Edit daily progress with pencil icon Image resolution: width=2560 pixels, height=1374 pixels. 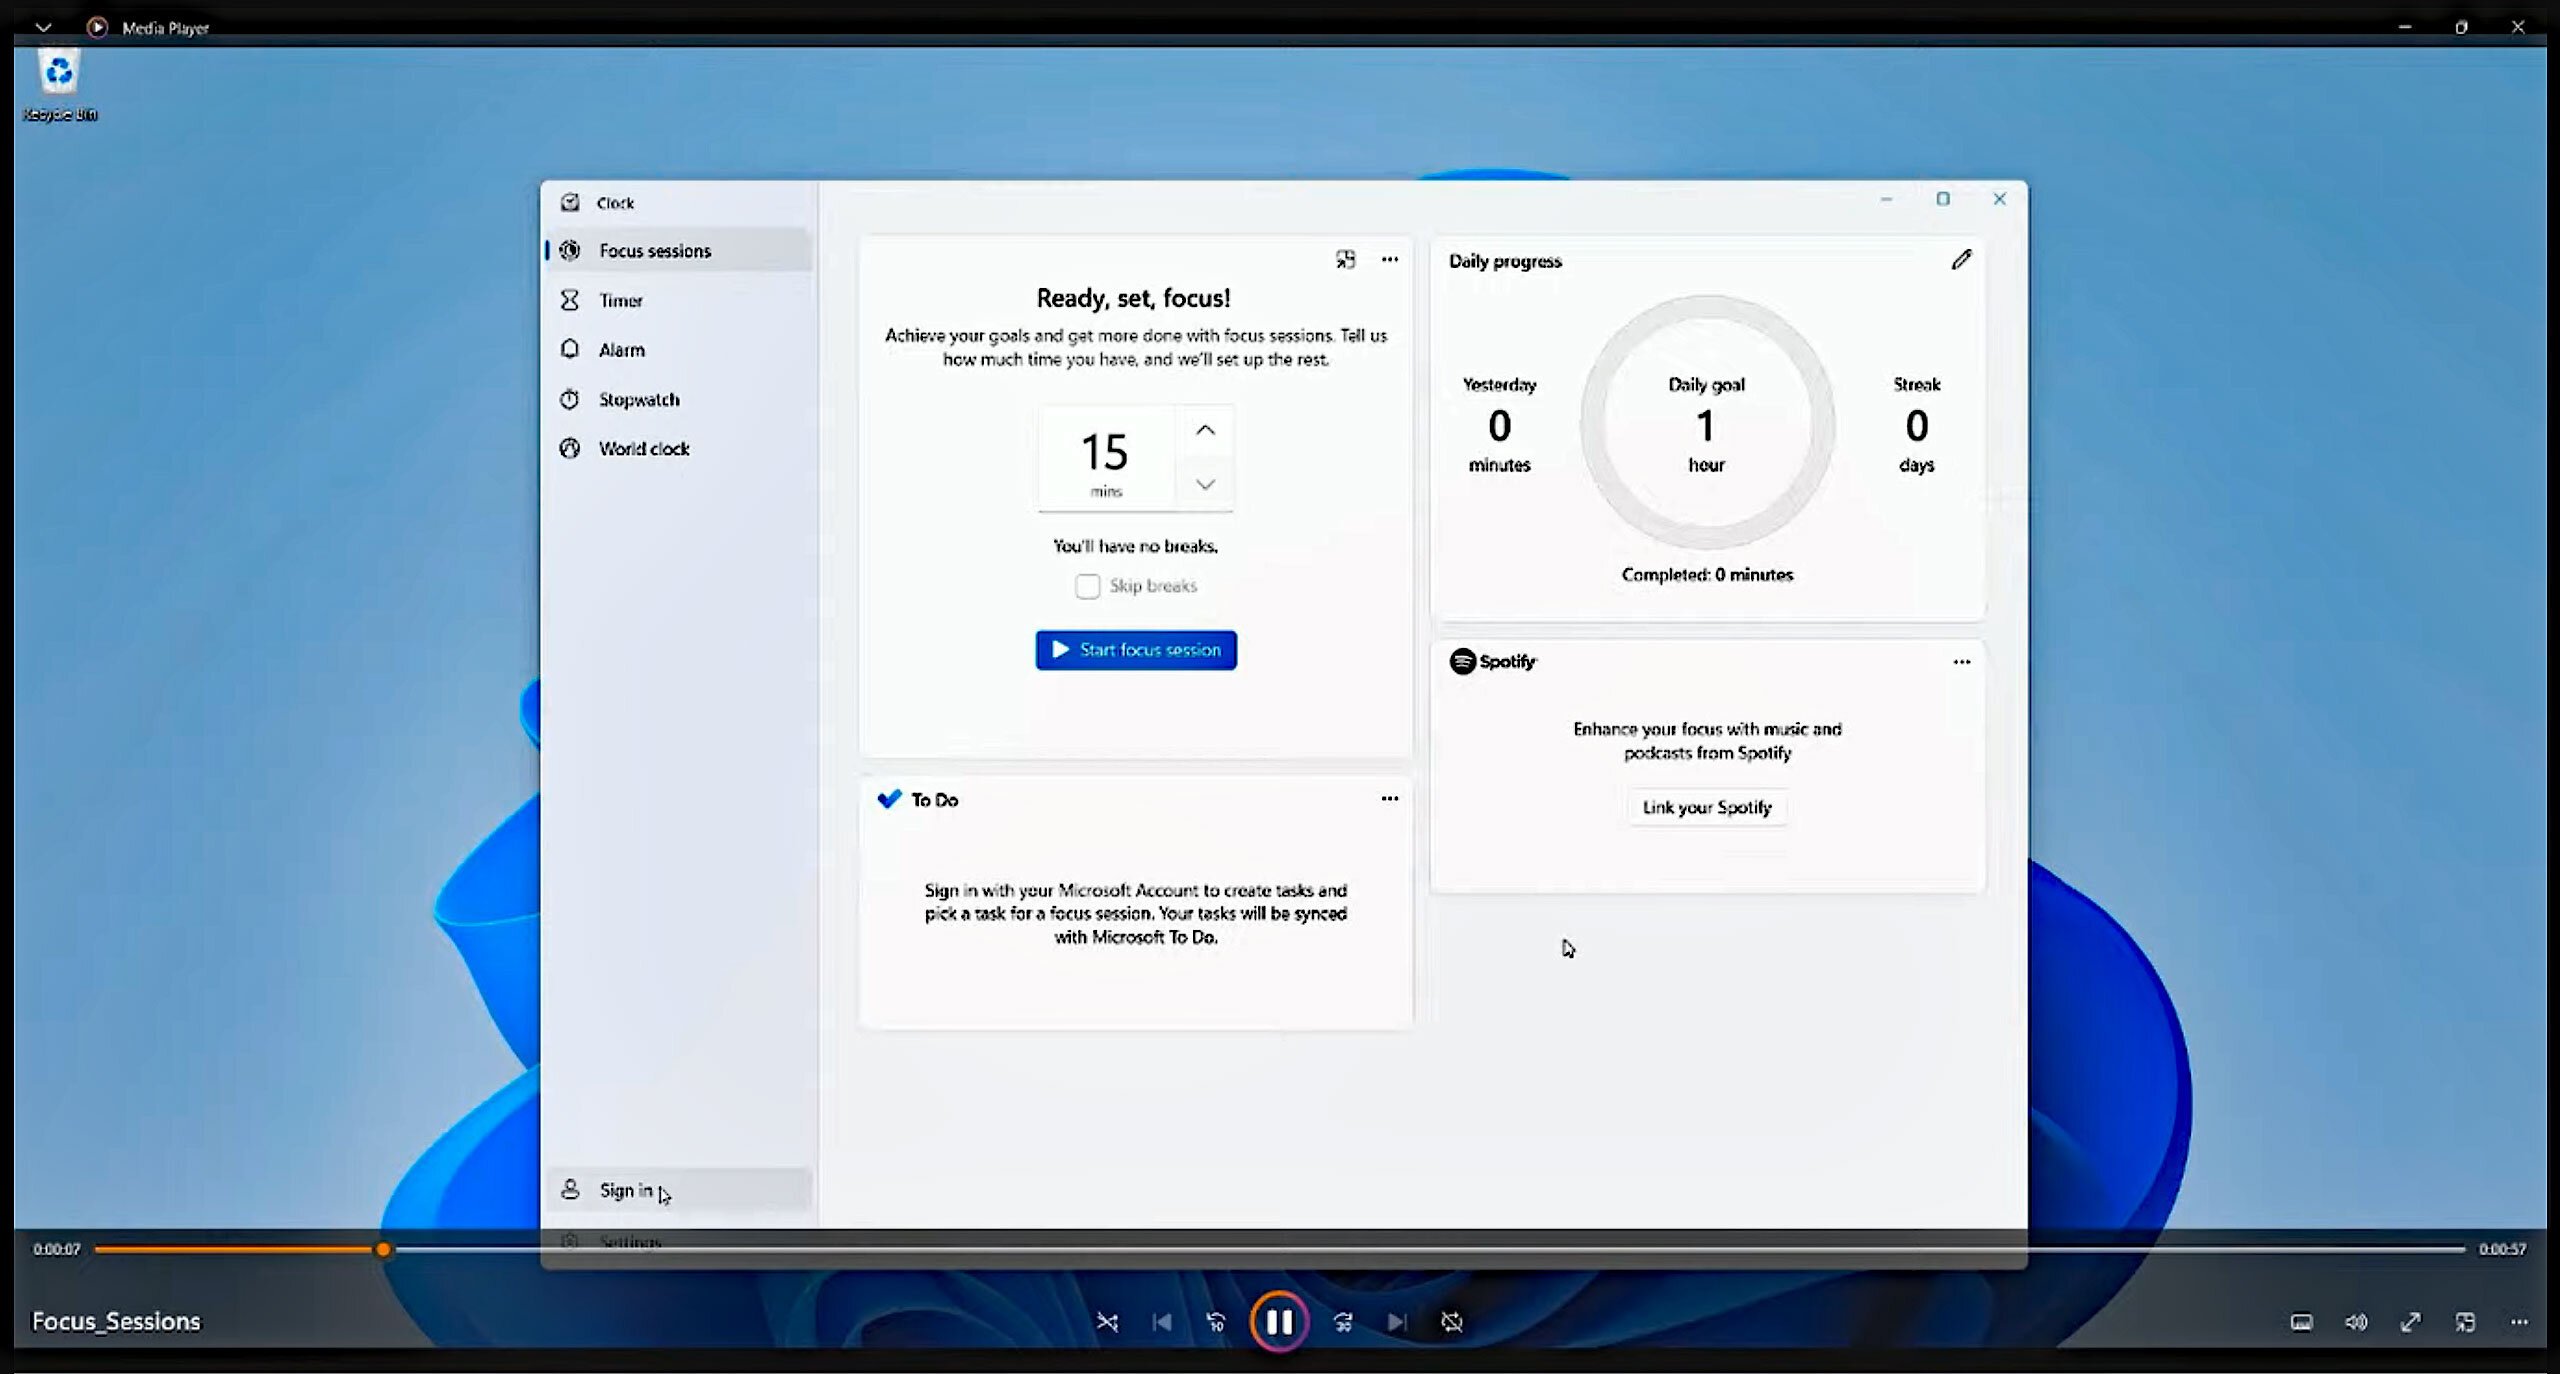(x=1961, y=260)
